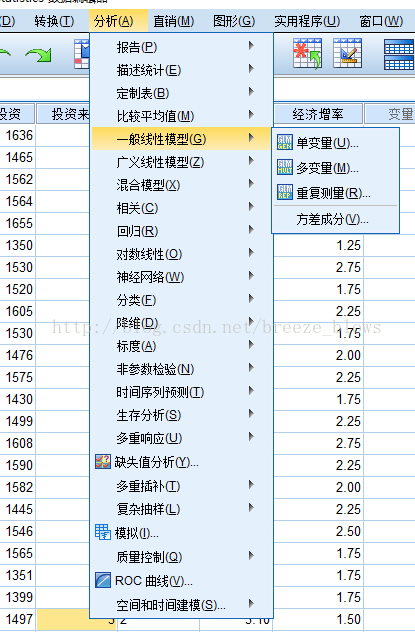The width and height of the screenshot is (415, 632).
Task: Click the growth rate cell 2.50
Action: pos(318,531)
